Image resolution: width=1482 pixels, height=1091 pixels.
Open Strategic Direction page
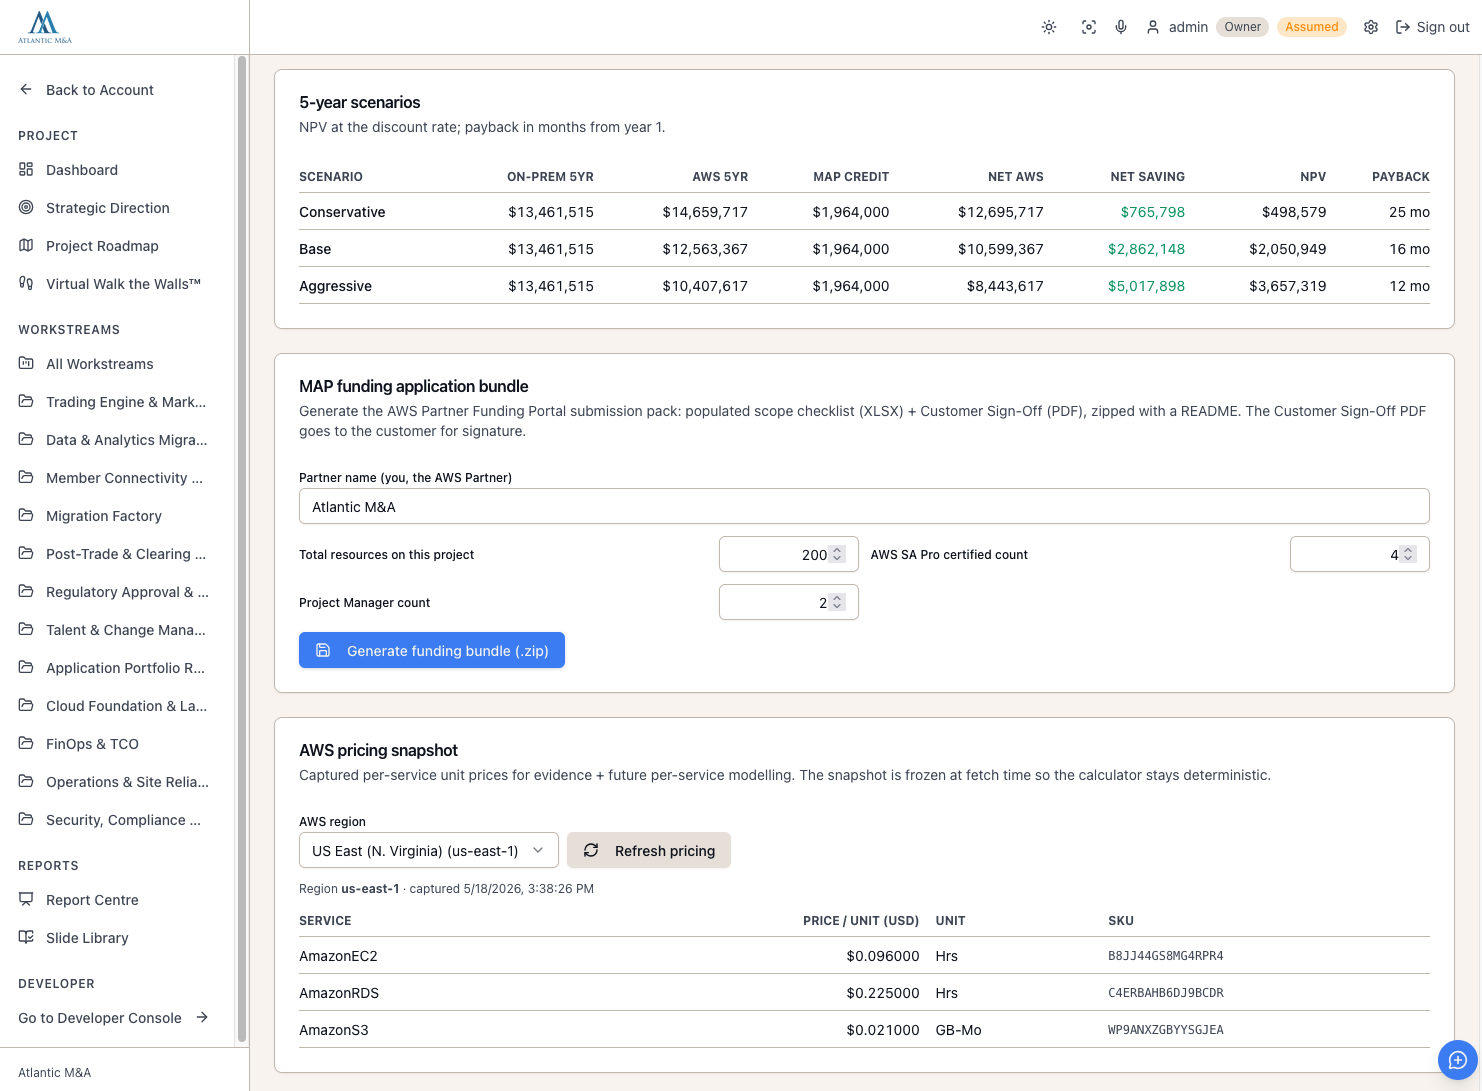(108, 208)
